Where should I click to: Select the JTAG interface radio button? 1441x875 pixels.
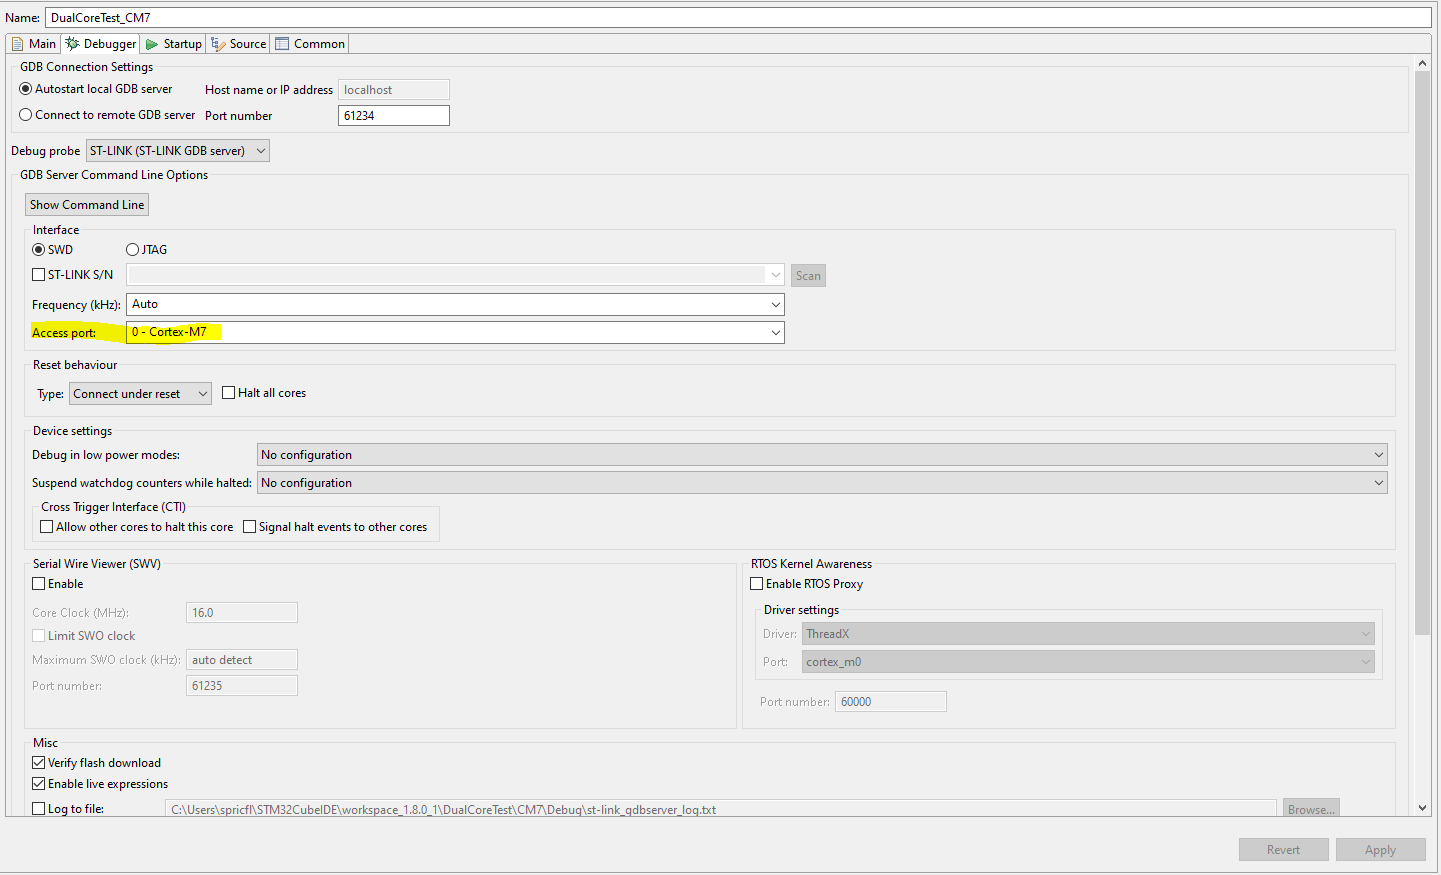pos(132,250)
